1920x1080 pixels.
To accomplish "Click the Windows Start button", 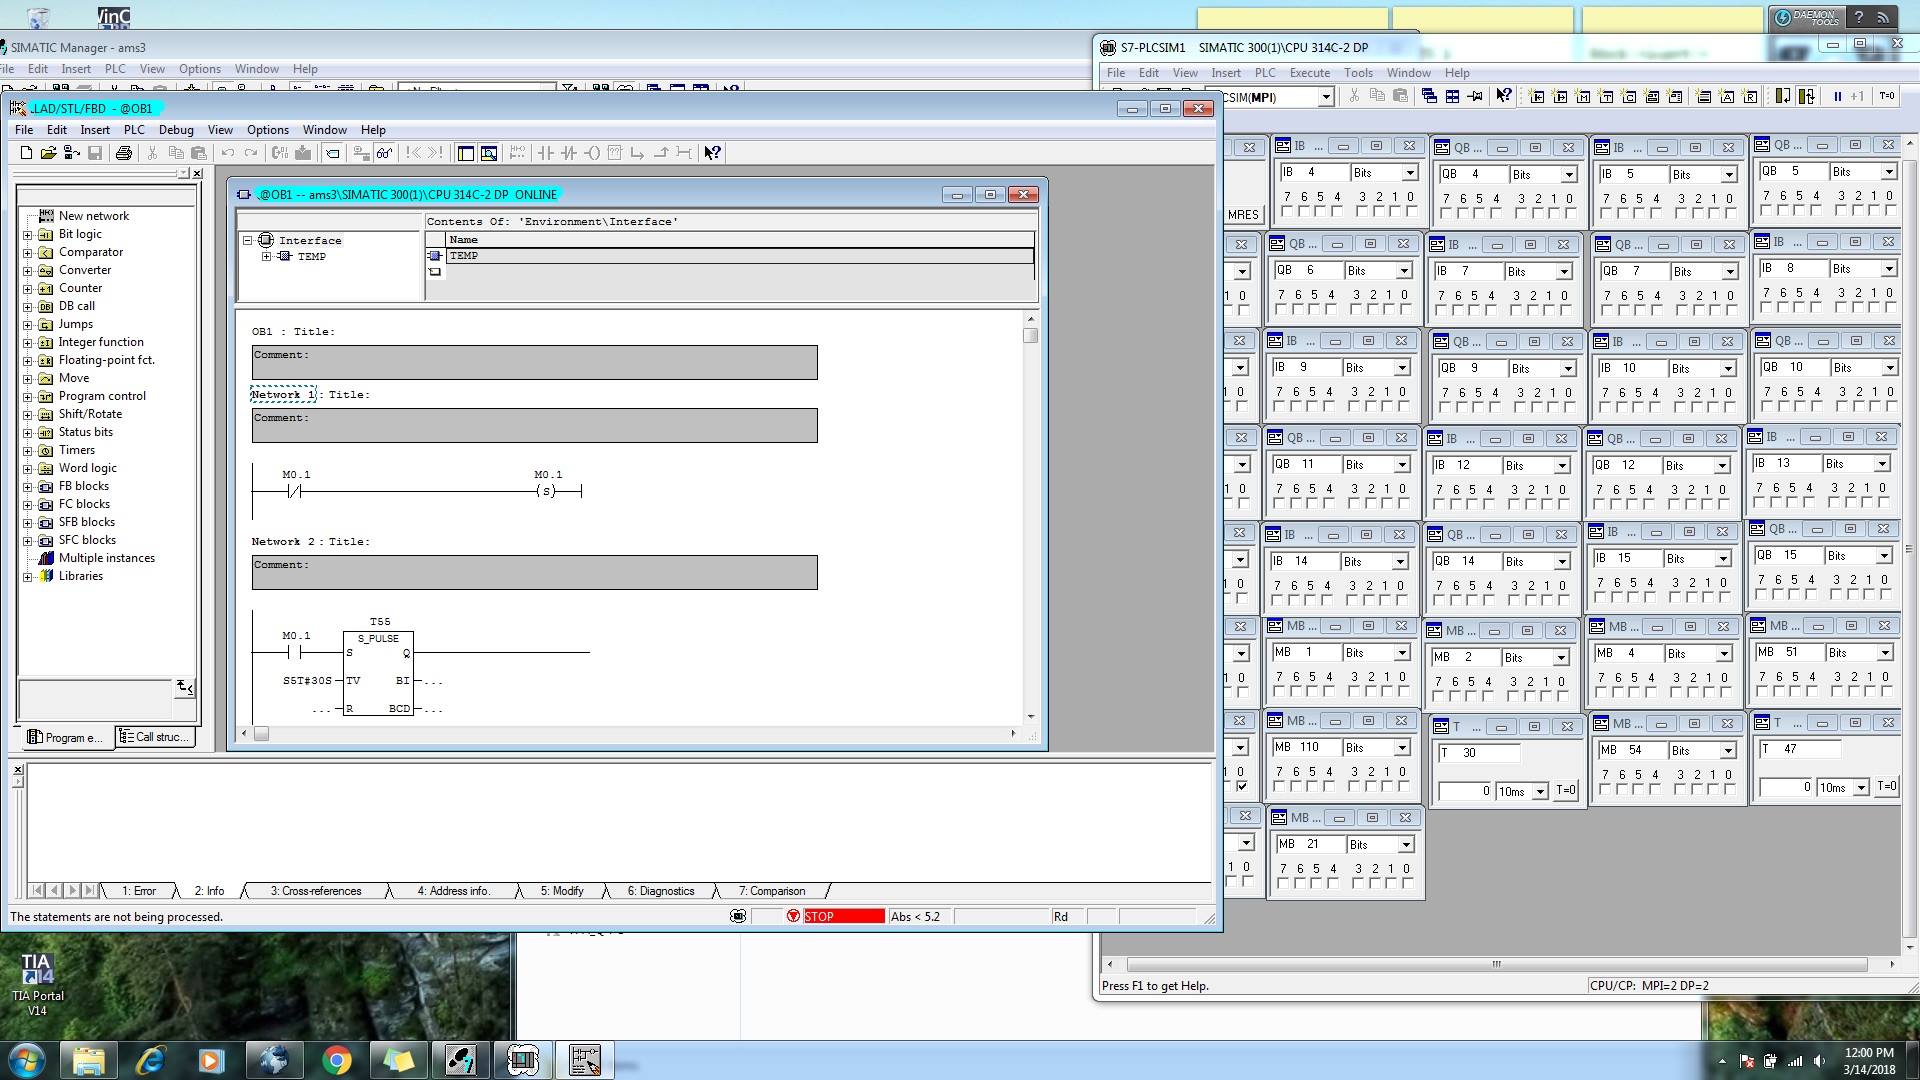I will pyautogui.click(x=27, y=1060).
